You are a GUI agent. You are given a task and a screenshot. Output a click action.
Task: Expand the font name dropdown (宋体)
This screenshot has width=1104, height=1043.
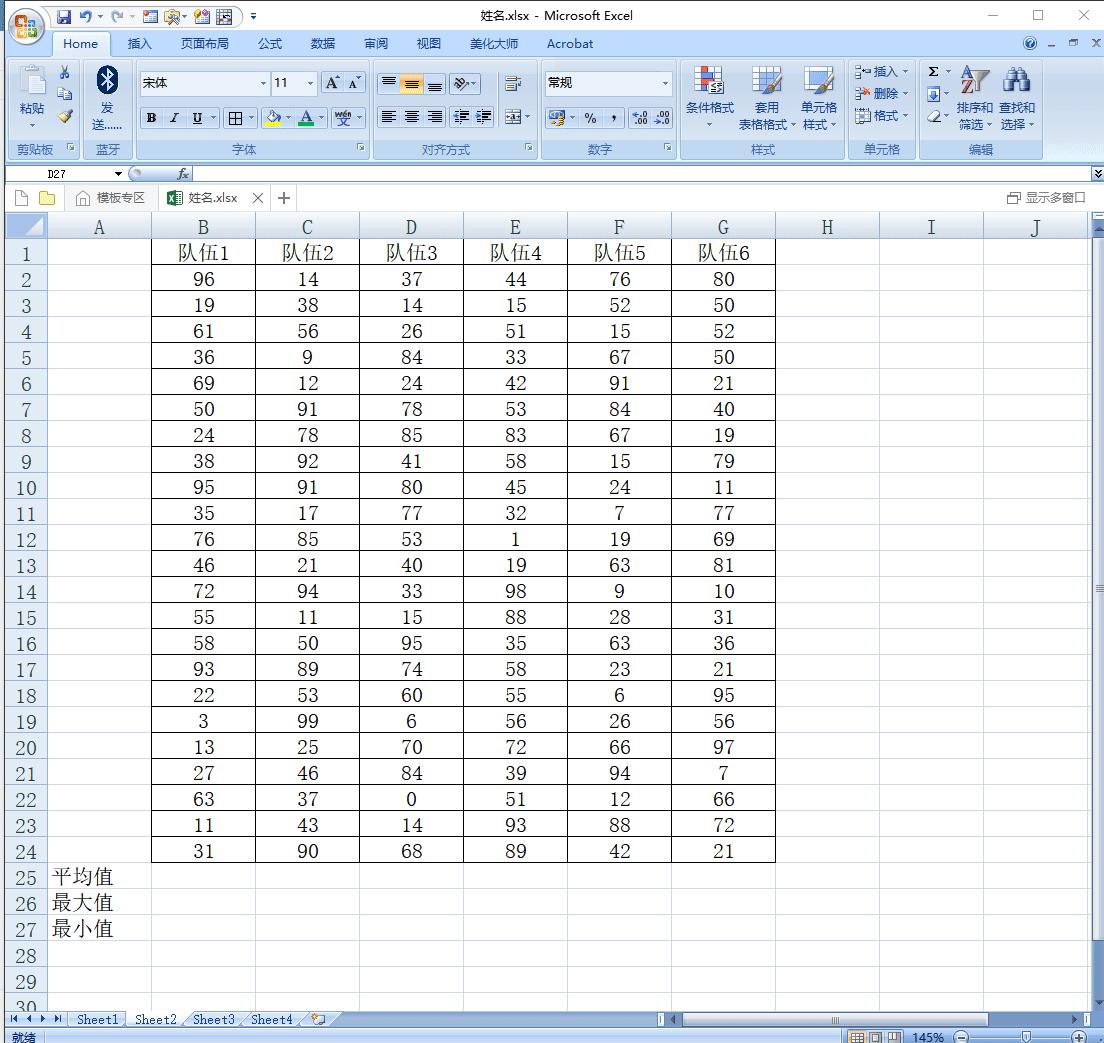click(263, 83)
